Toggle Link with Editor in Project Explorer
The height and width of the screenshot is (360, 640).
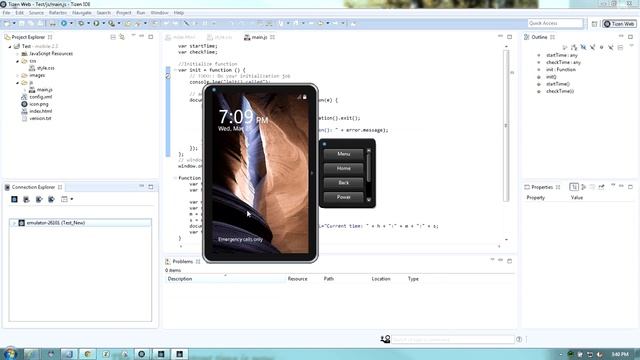[122, 37]
